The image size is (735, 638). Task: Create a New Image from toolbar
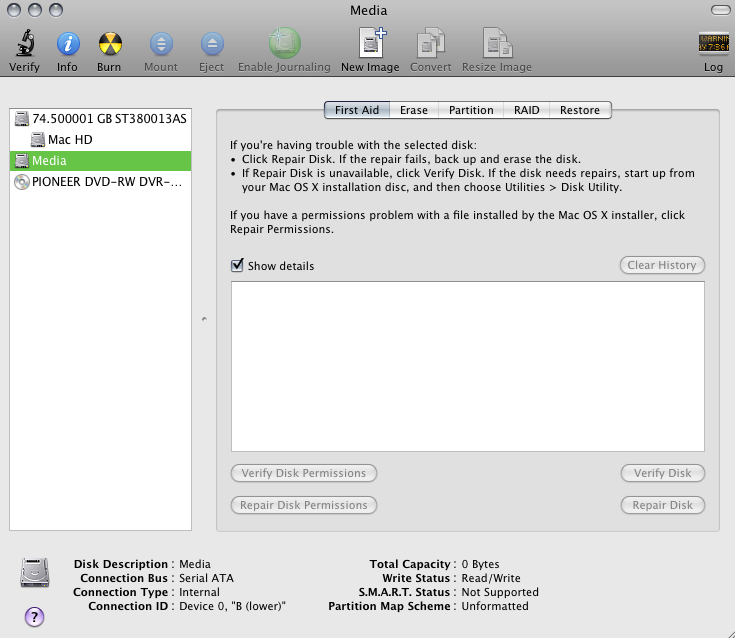click(x=372, y=42)
